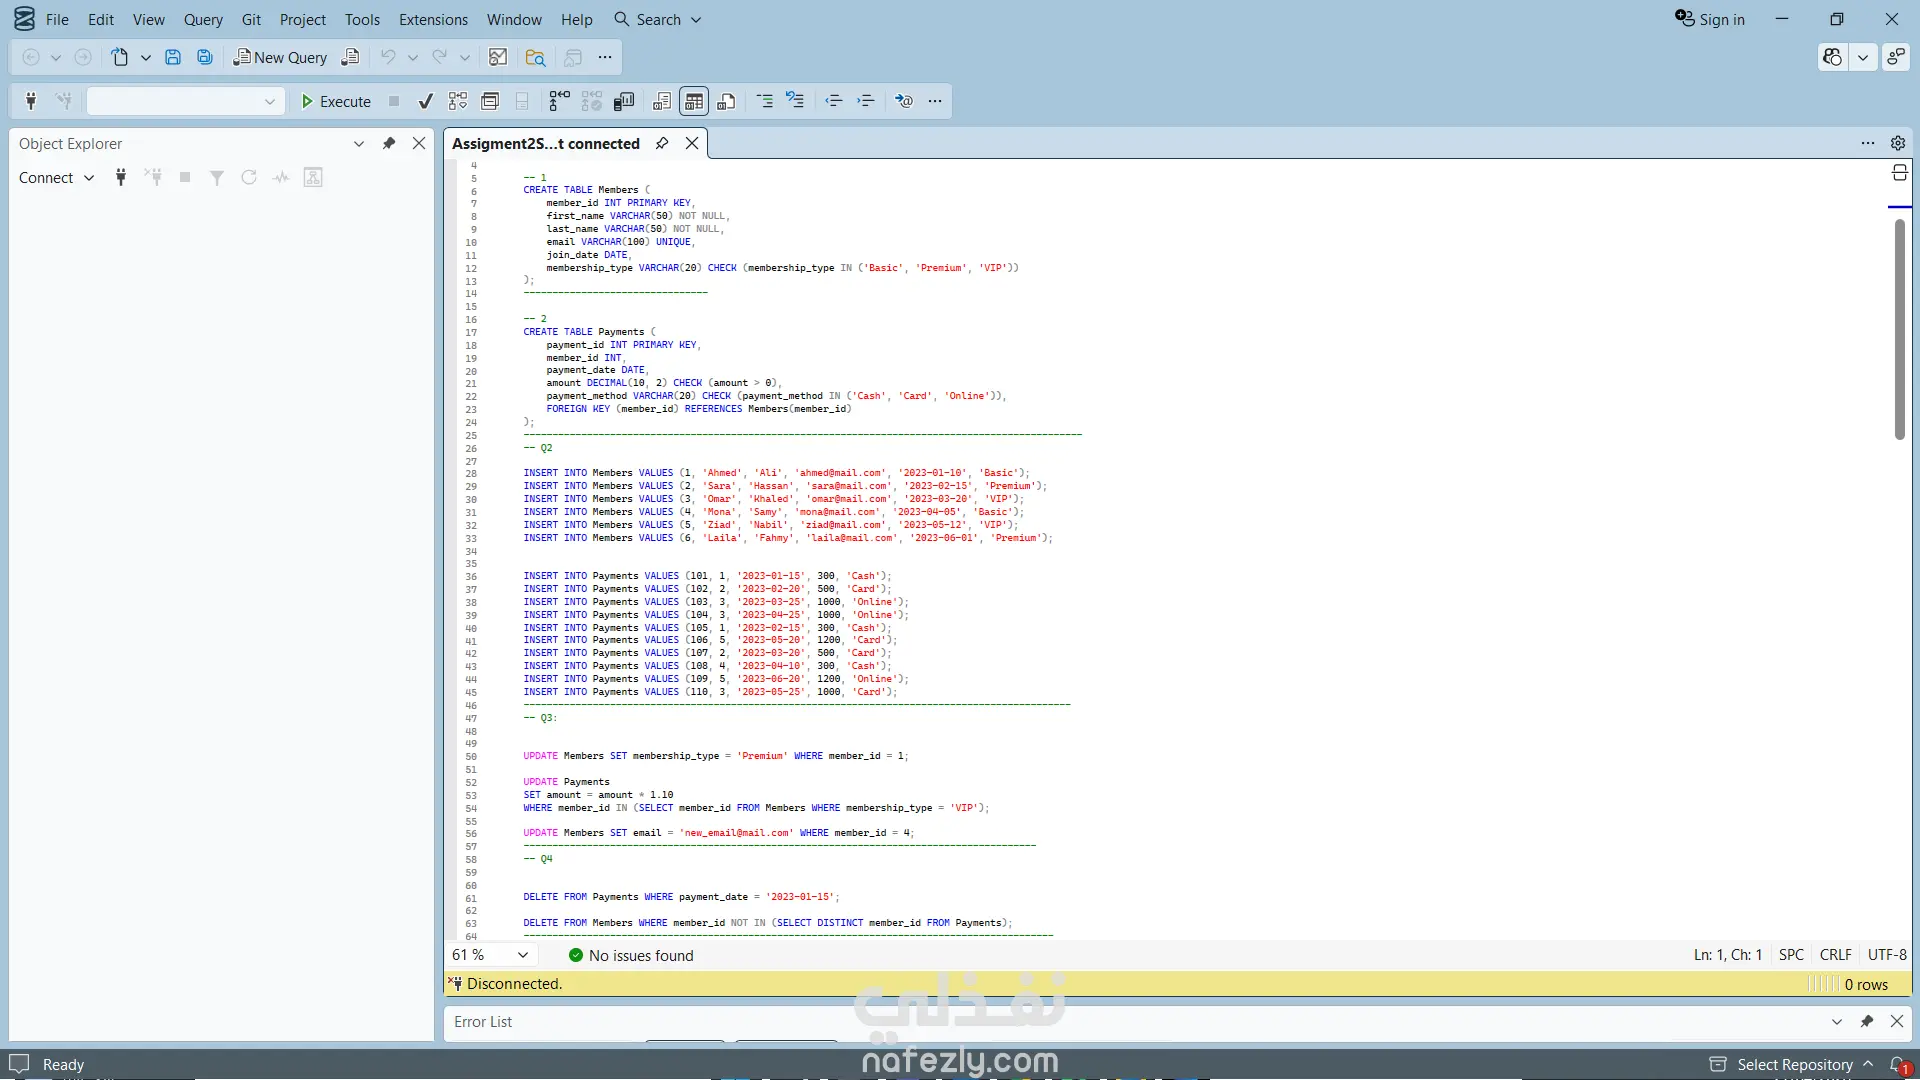Toggle Results to Text
Screen dimensions: 1920x1080
click(x=662, y=101)
